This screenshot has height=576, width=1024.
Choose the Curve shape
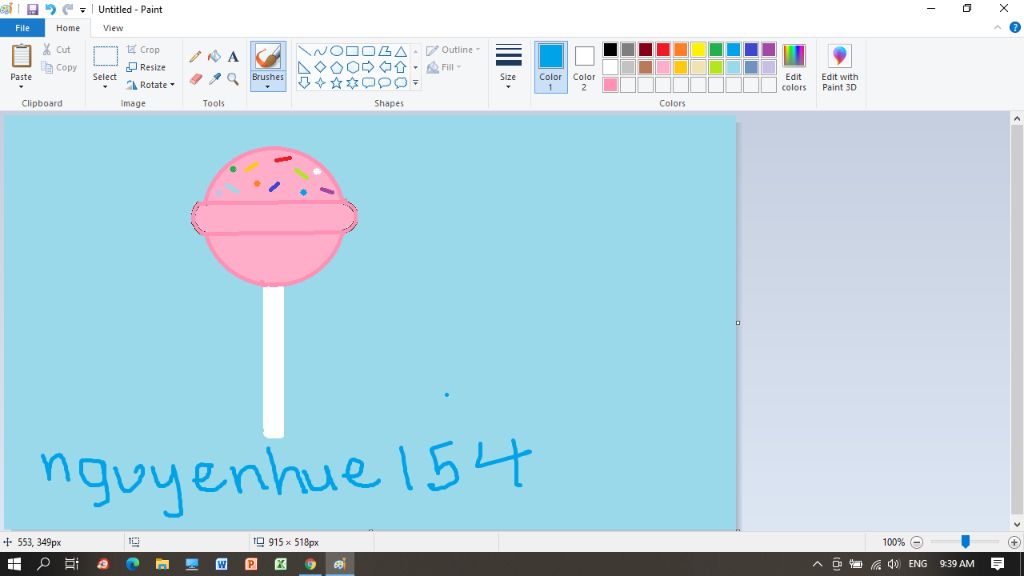320,51
